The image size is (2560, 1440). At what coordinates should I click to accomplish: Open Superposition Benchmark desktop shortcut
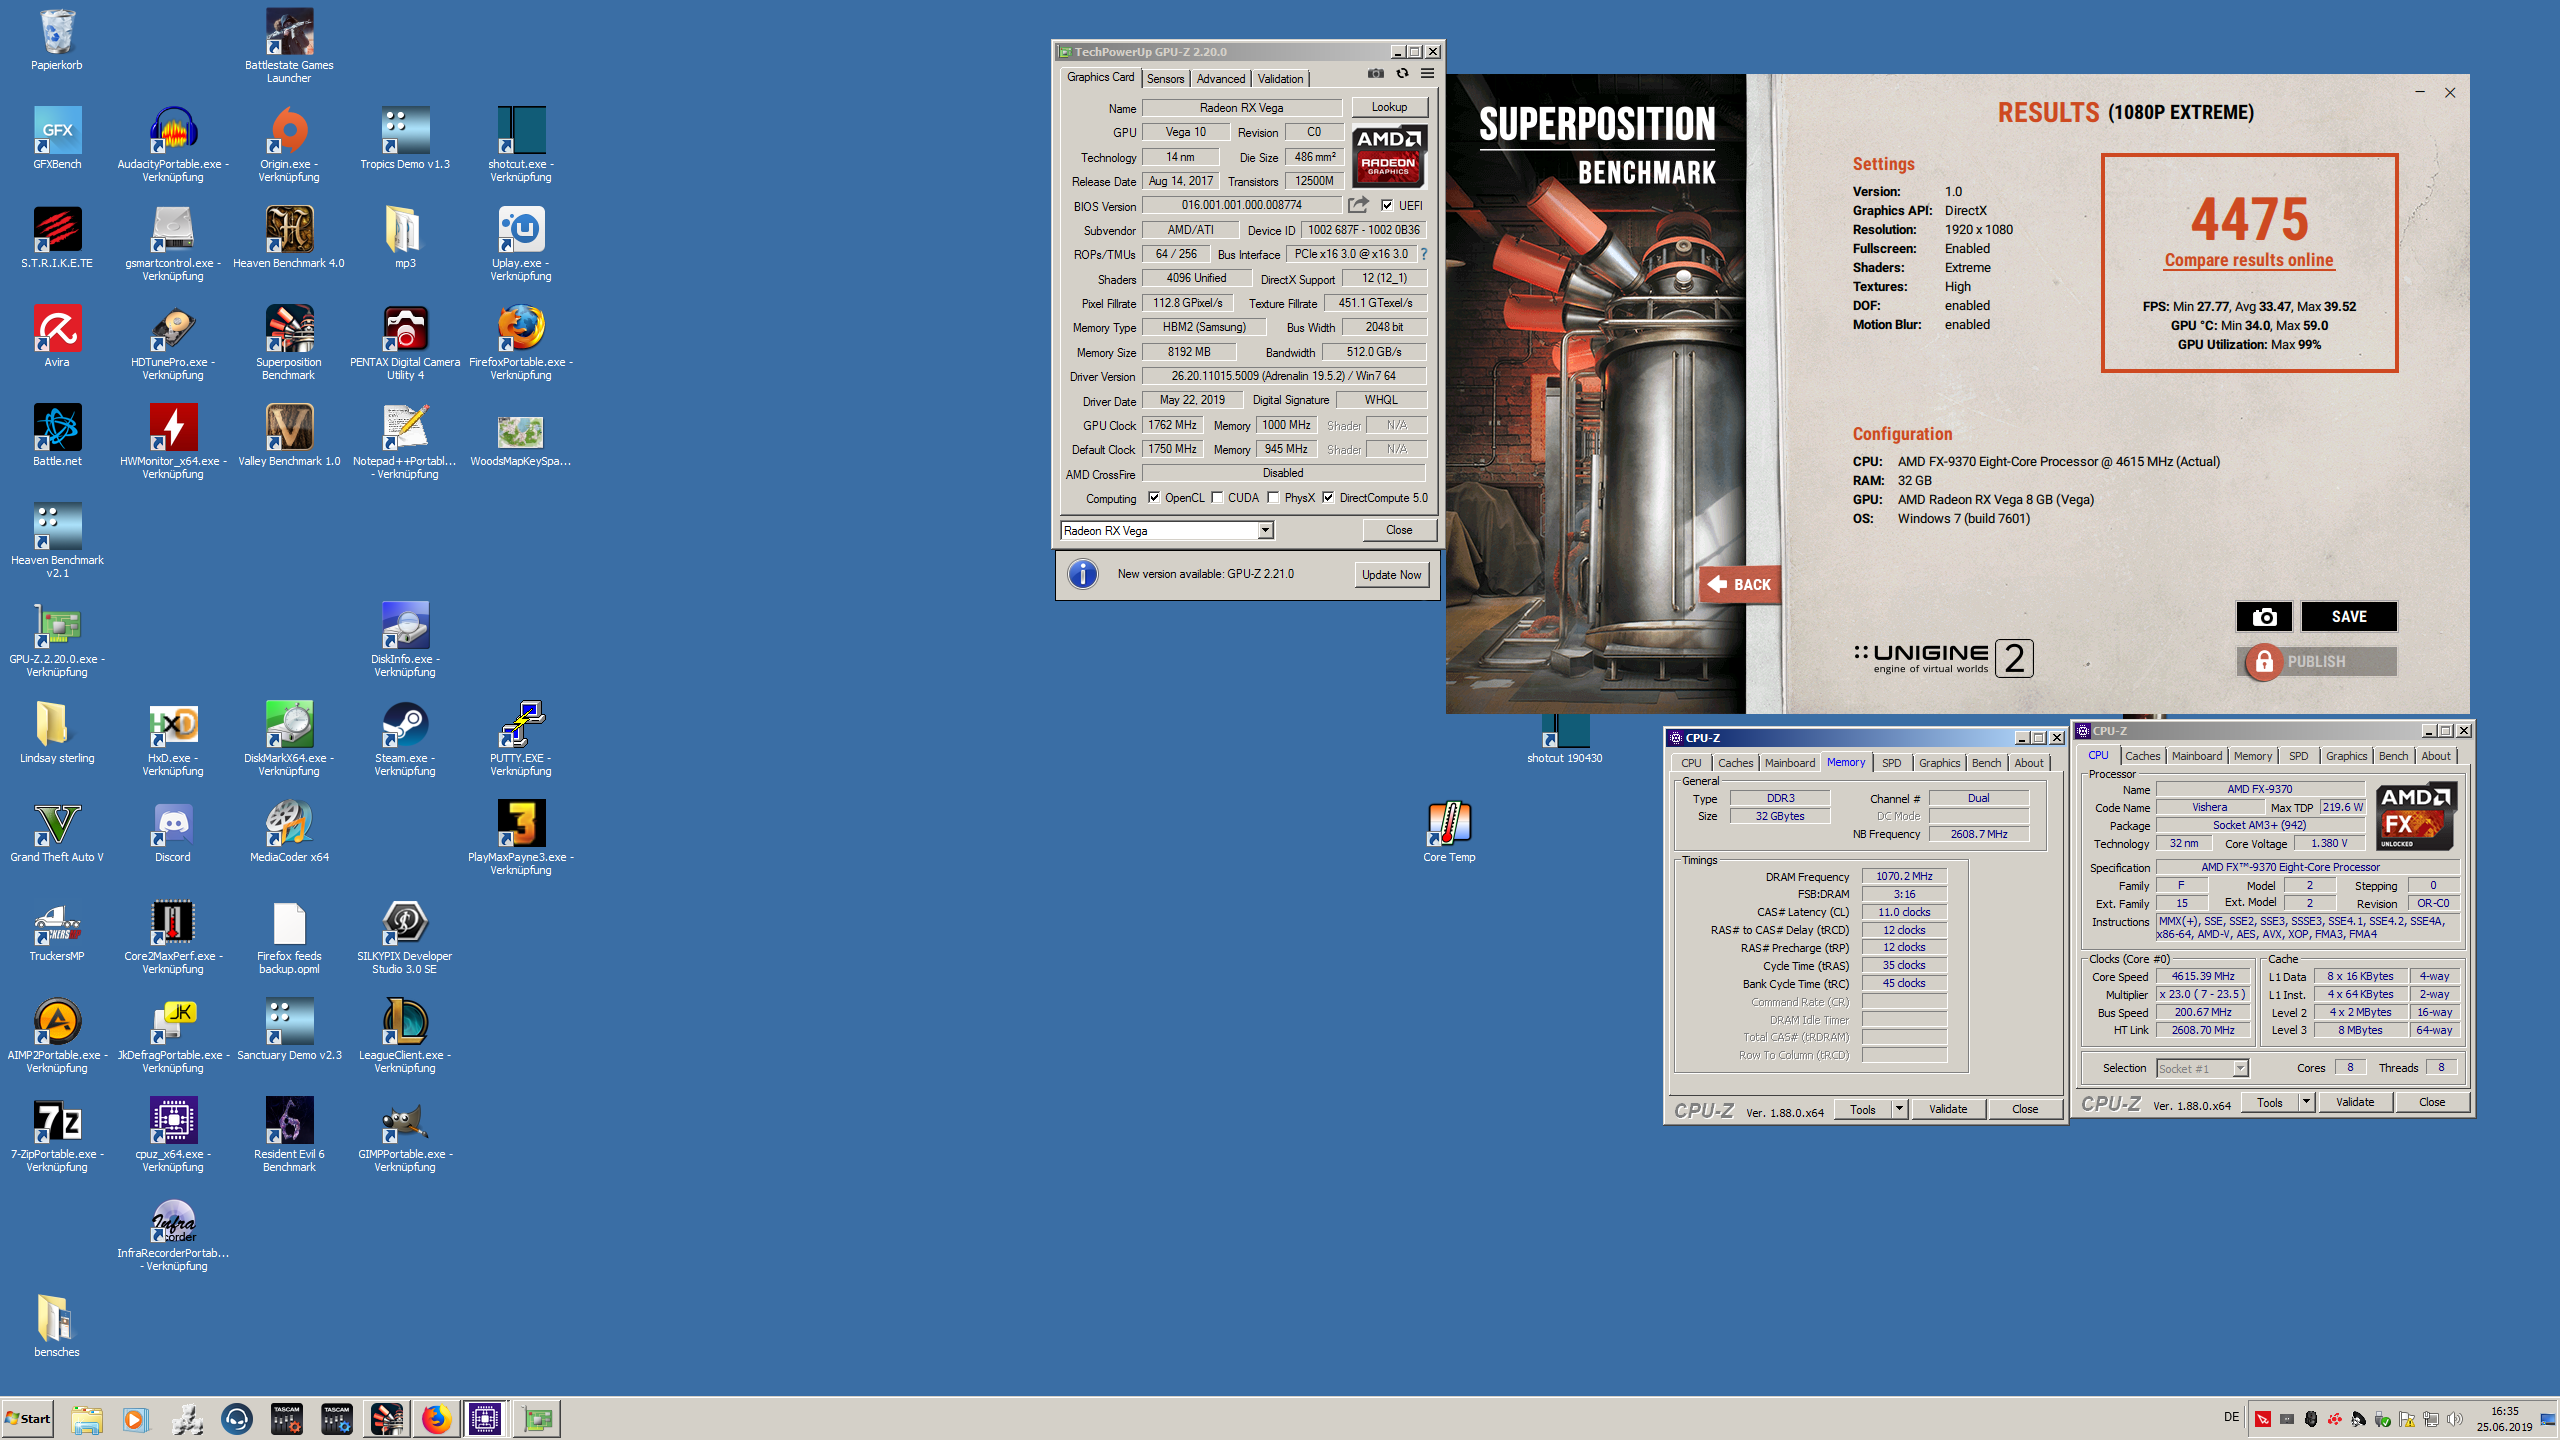[x=289, y=343]
